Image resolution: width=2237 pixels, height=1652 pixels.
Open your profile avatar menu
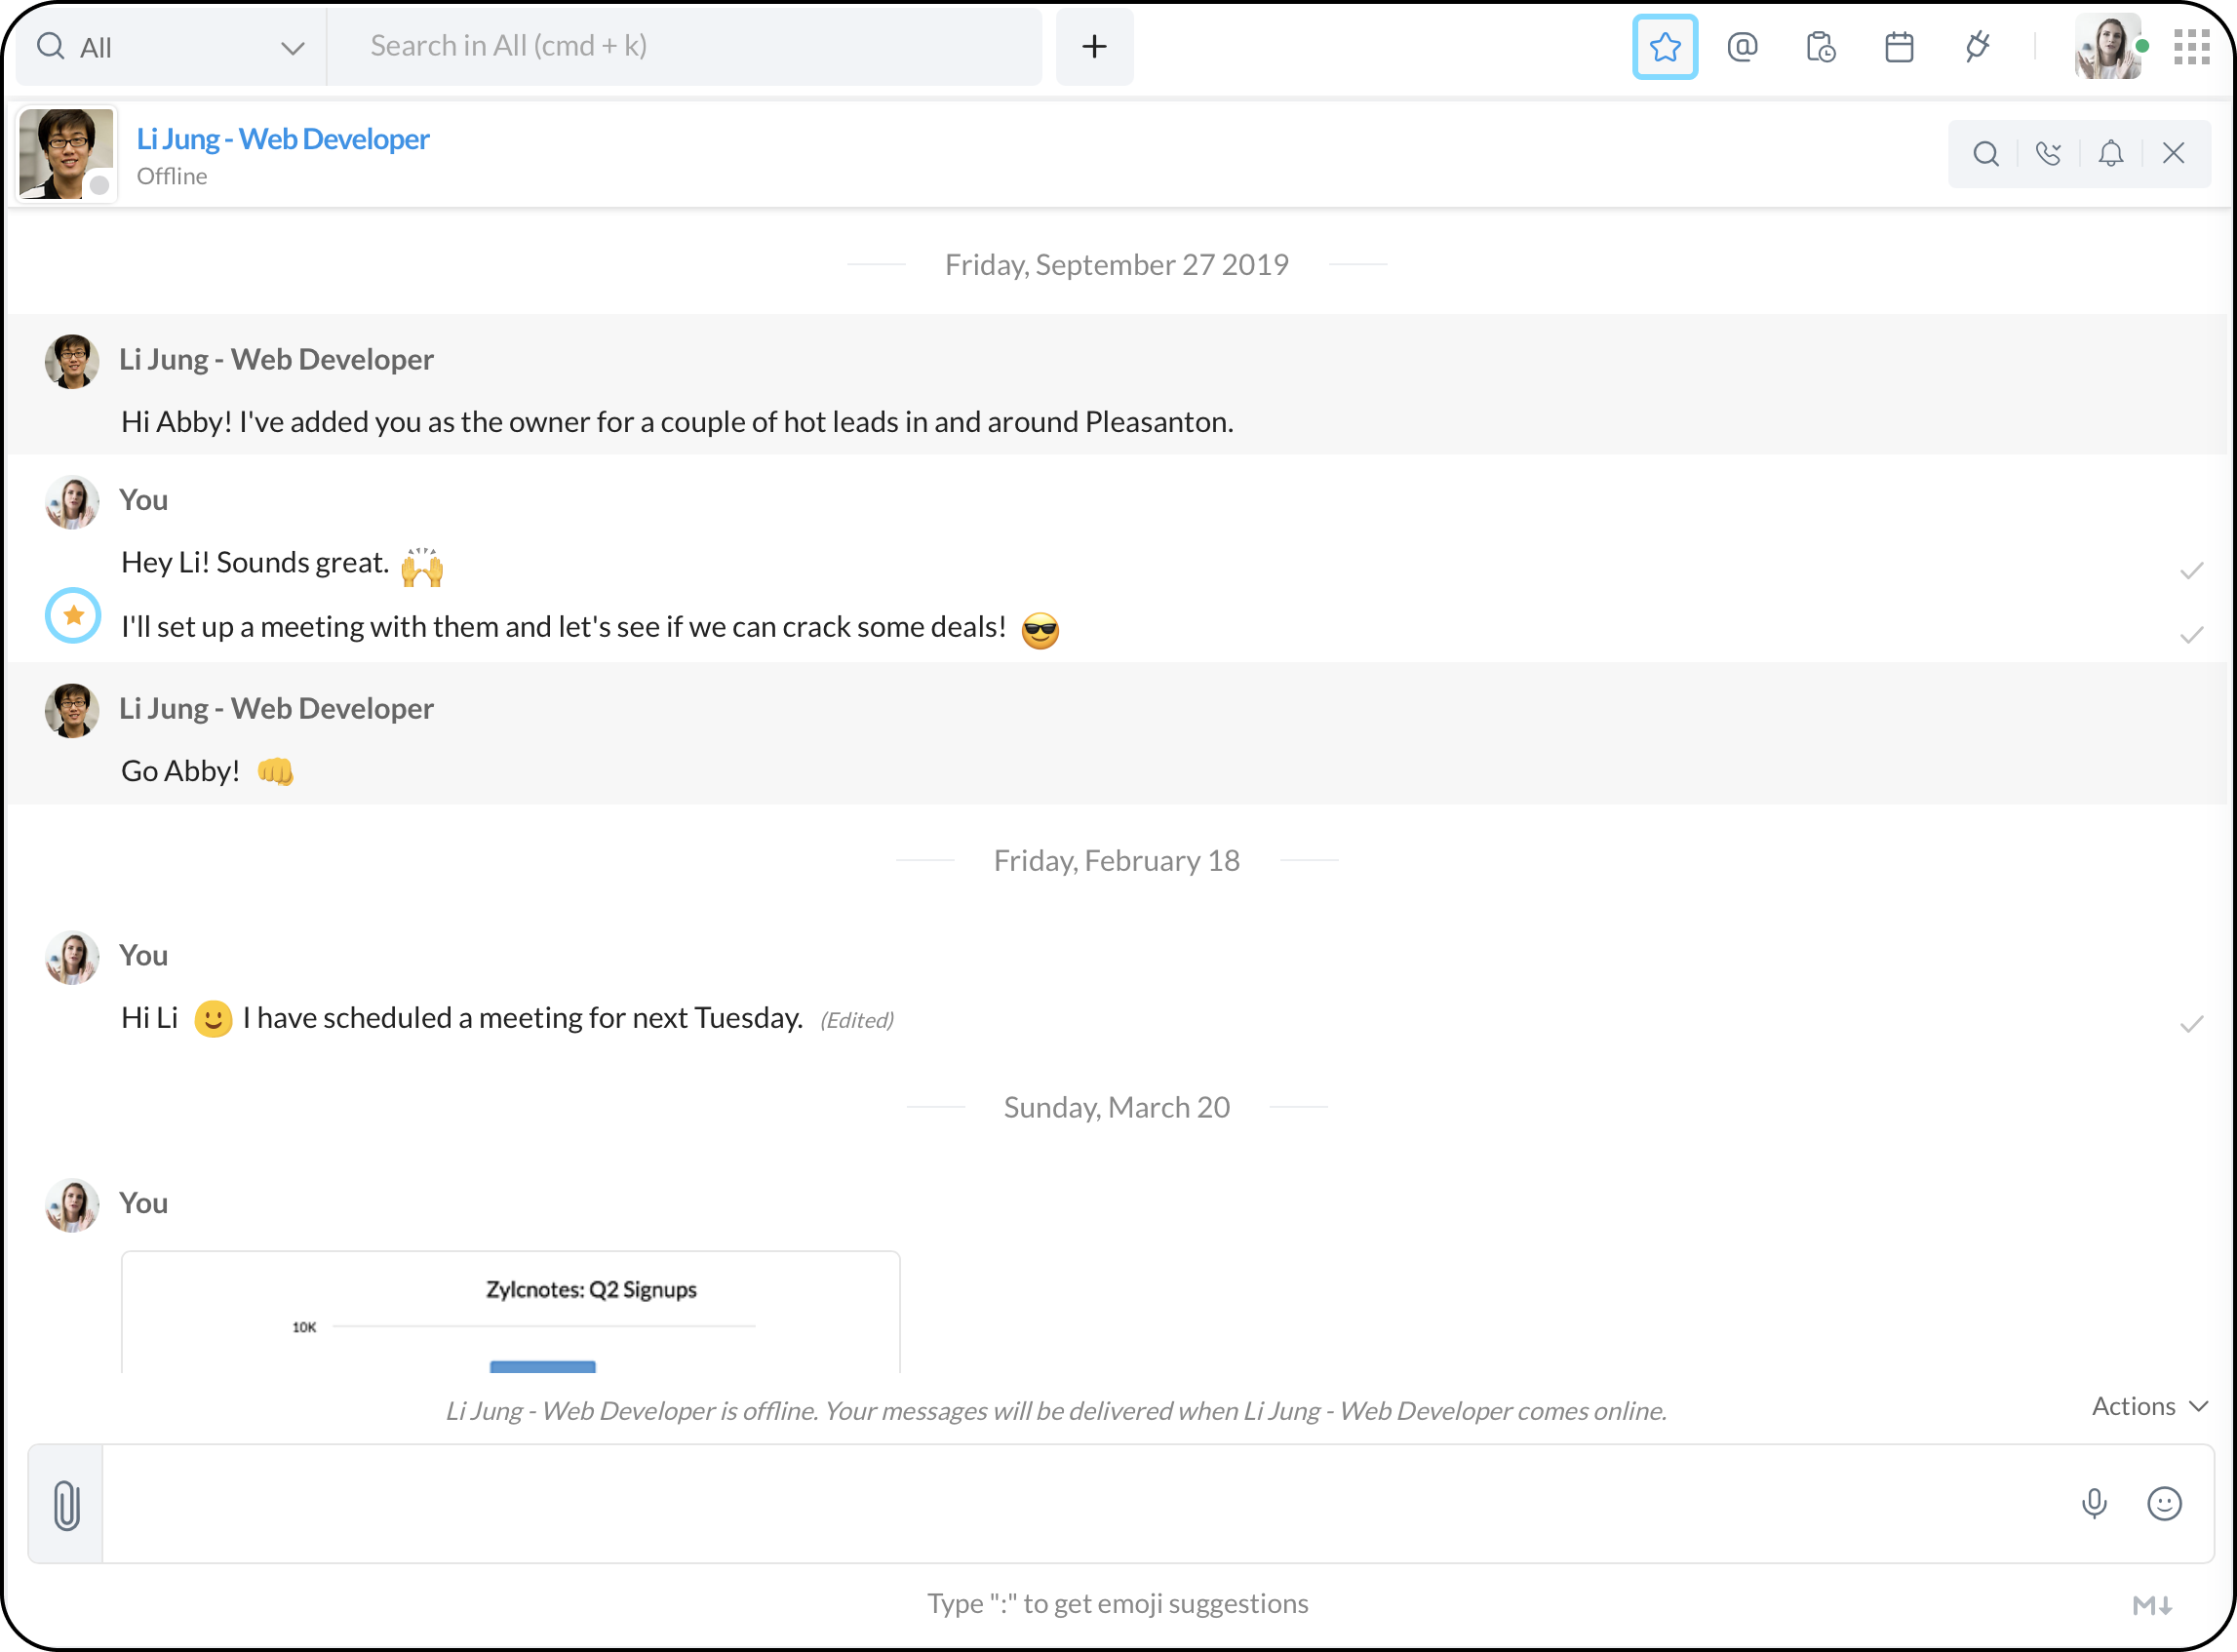[x=2107, y=47]
